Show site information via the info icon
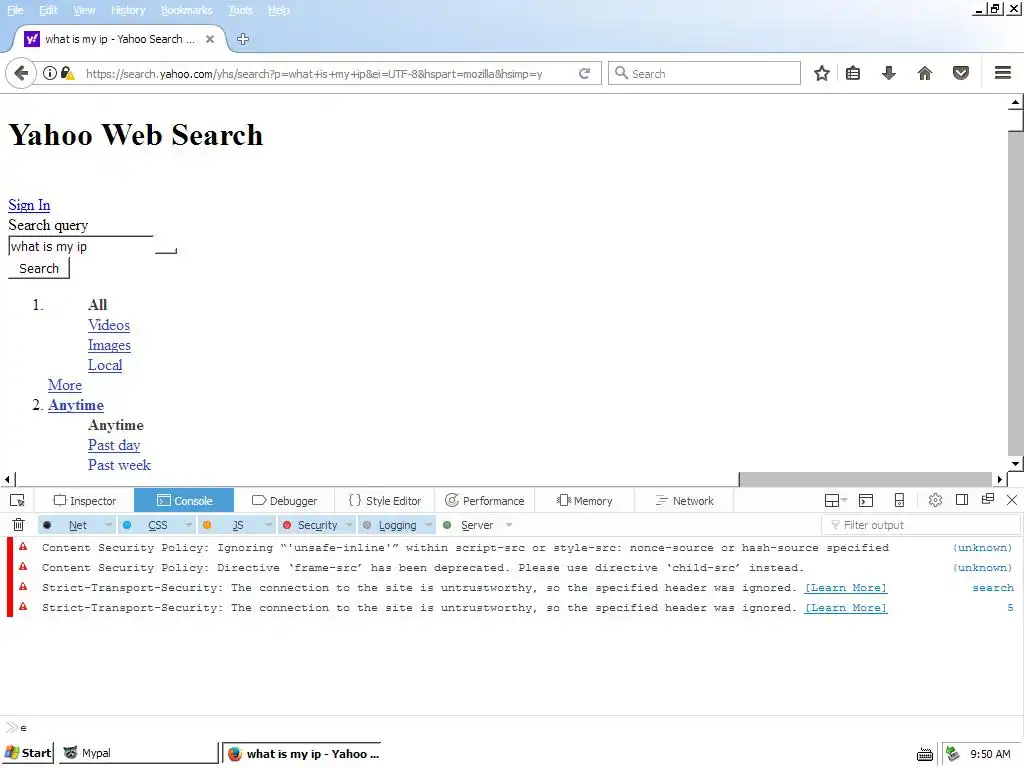This screenshot has height=768, width=1024. coord(50,73)
